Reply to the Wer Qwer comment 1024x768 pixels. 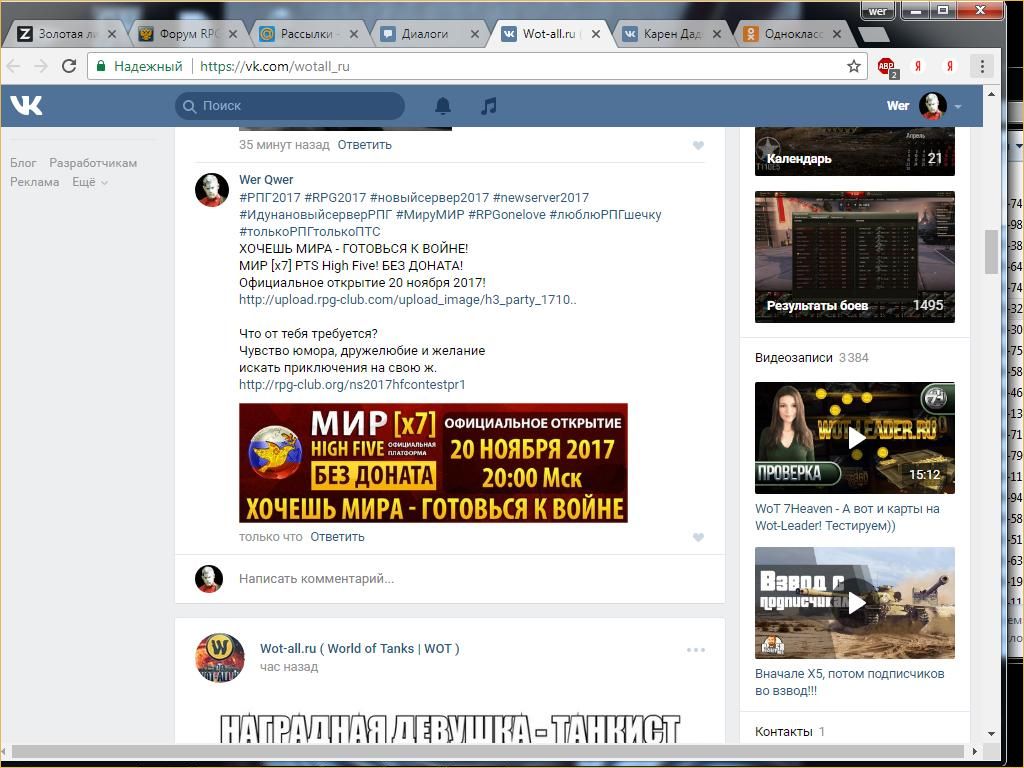337,537
